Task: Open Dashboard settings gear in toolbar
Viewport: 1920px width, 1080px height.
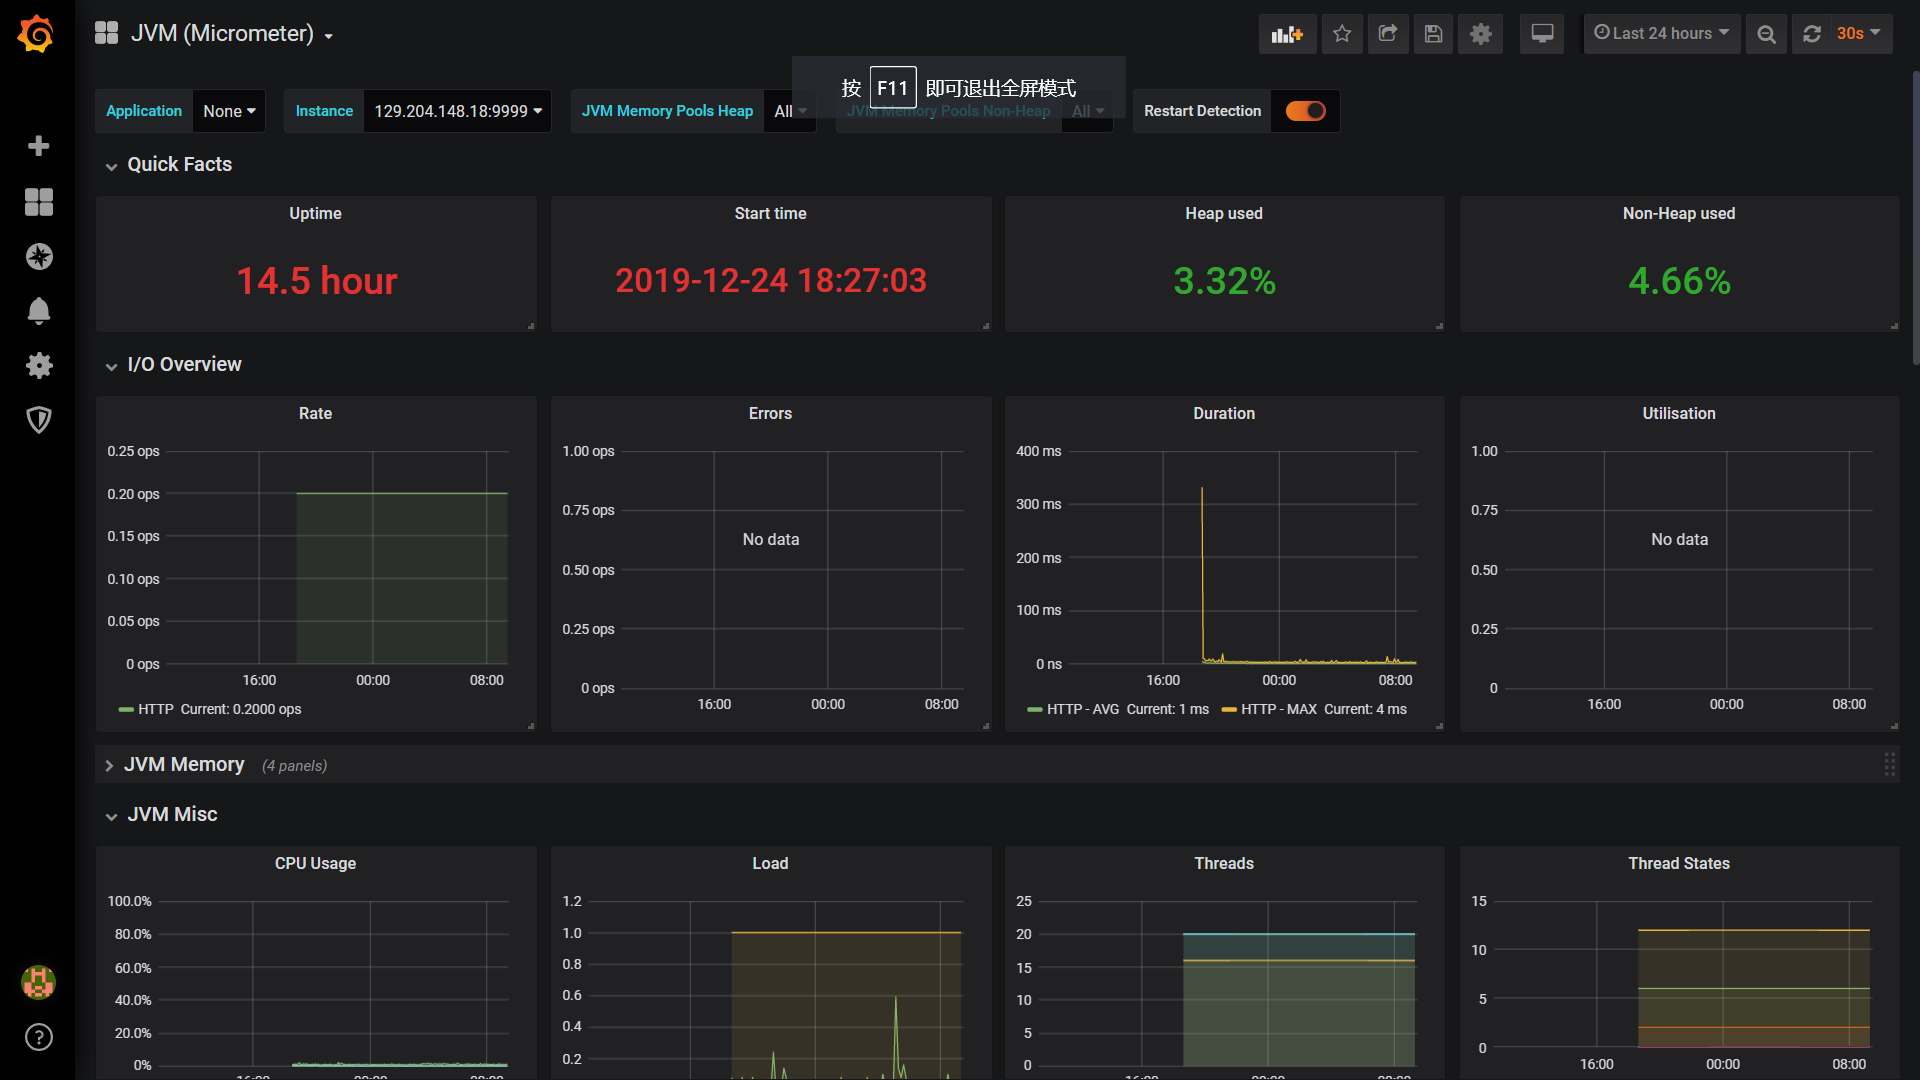Action: click(1481, 34)
